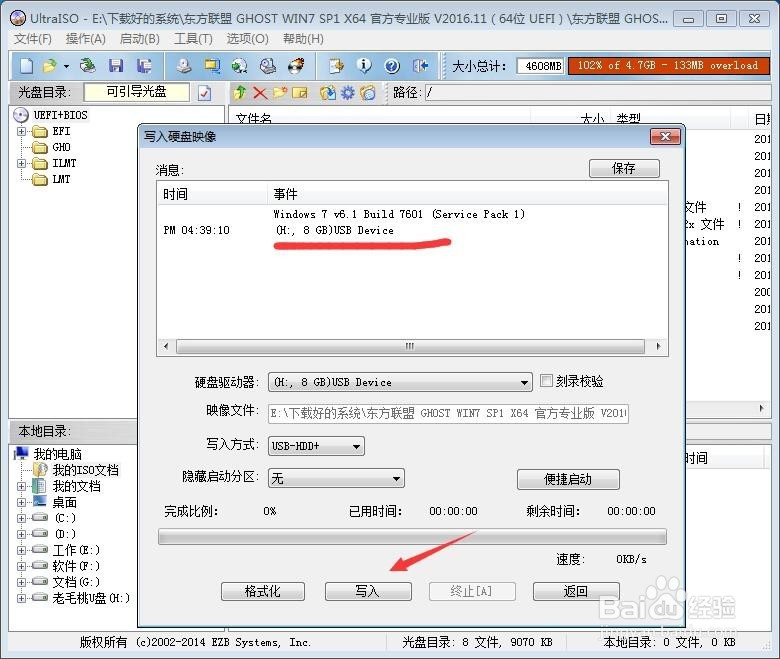Click the 返回 return button

tap(576, 591)
